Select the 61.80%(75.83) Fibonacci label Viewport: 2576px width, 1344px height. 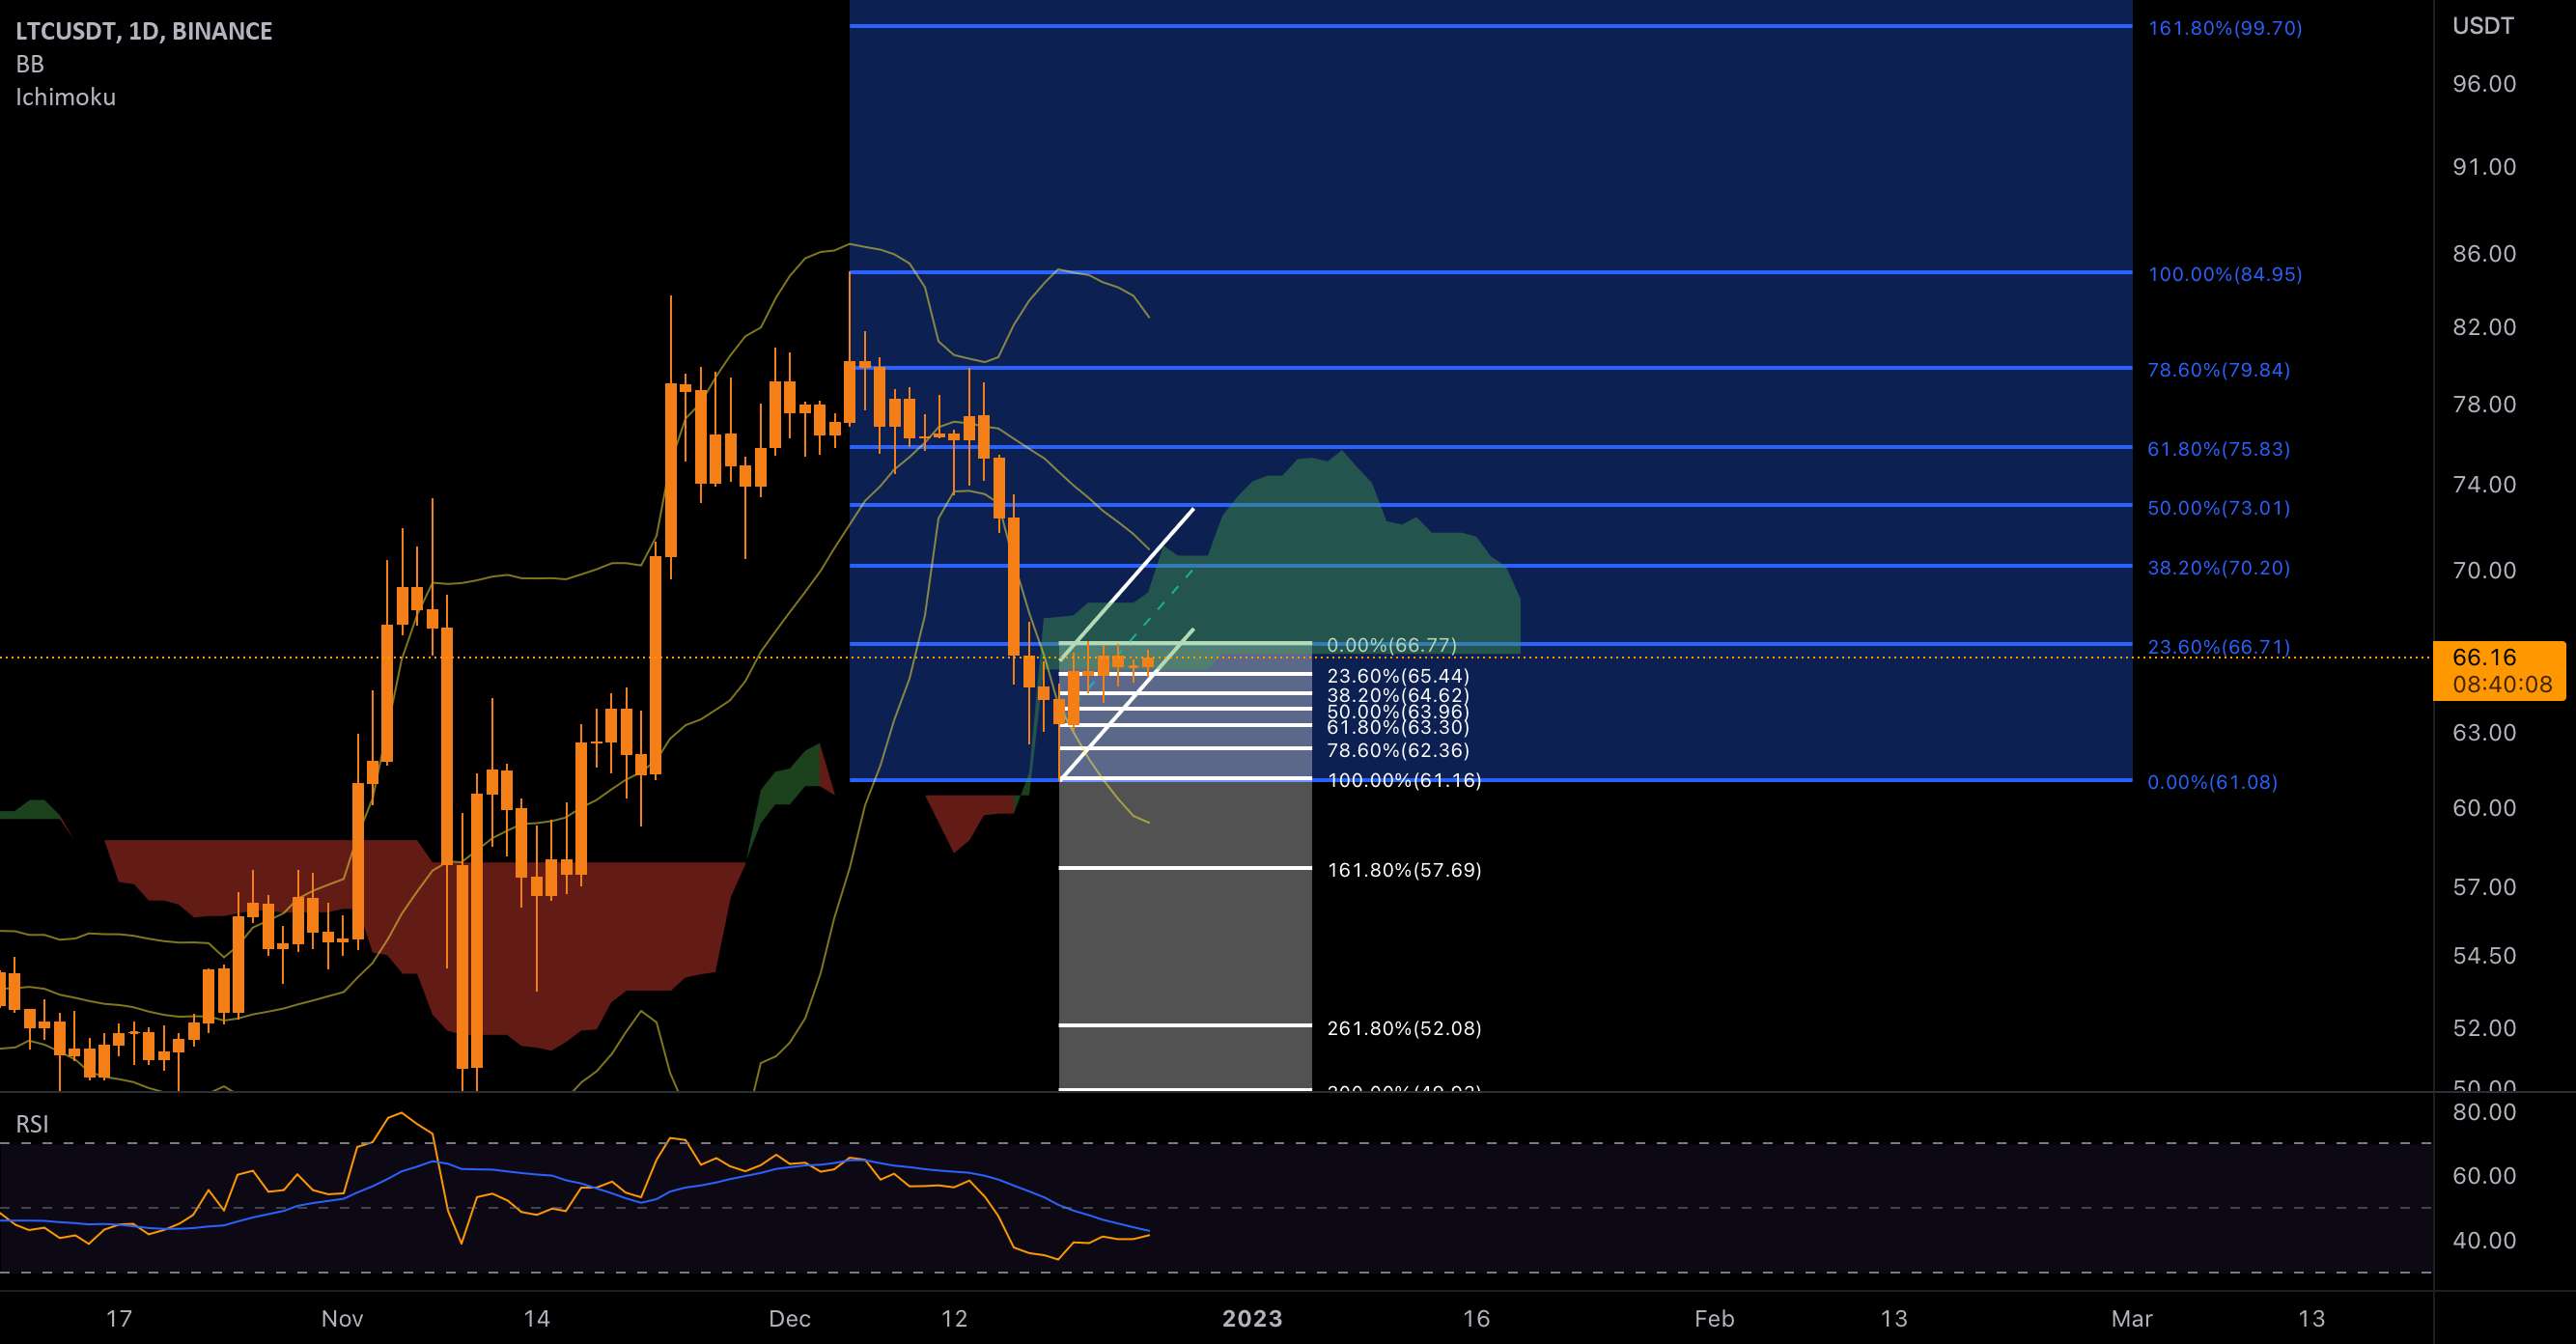click(x=2219, y=449)
